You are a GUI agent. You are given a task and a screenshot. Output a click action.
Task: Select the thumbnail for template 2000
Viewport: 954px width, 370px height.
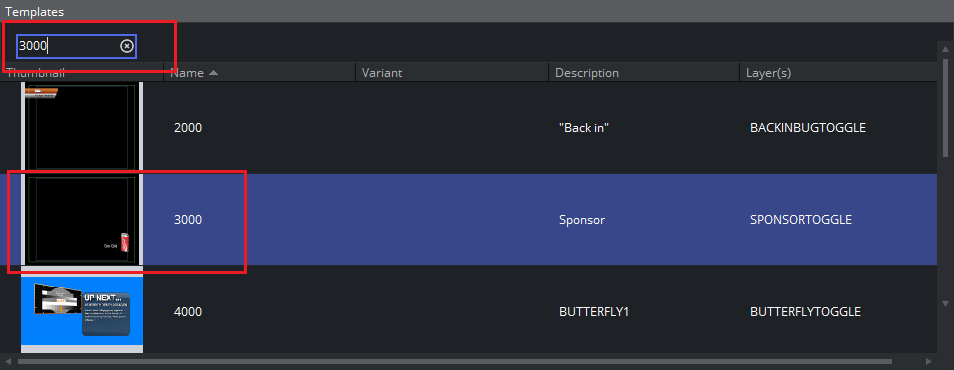tap(82, 127)
